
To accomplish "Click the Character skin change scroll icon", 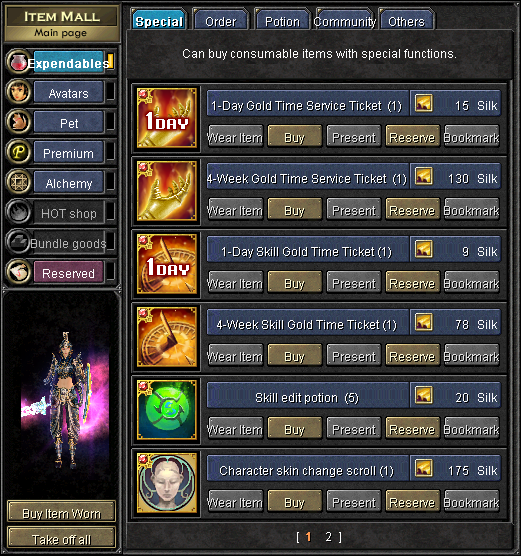I will point(167,483).
